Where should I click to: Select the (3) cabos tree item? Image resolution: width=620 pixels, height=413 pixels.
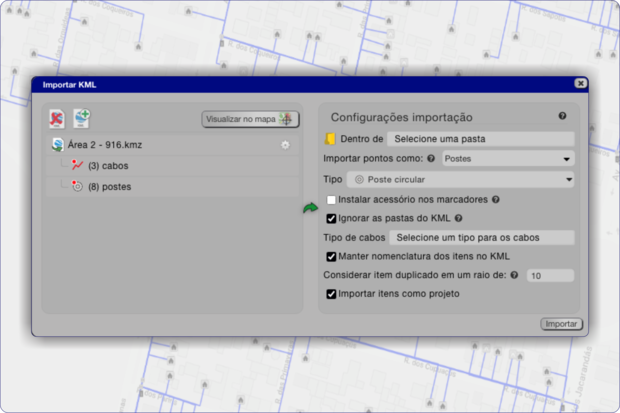coord(172,166)
